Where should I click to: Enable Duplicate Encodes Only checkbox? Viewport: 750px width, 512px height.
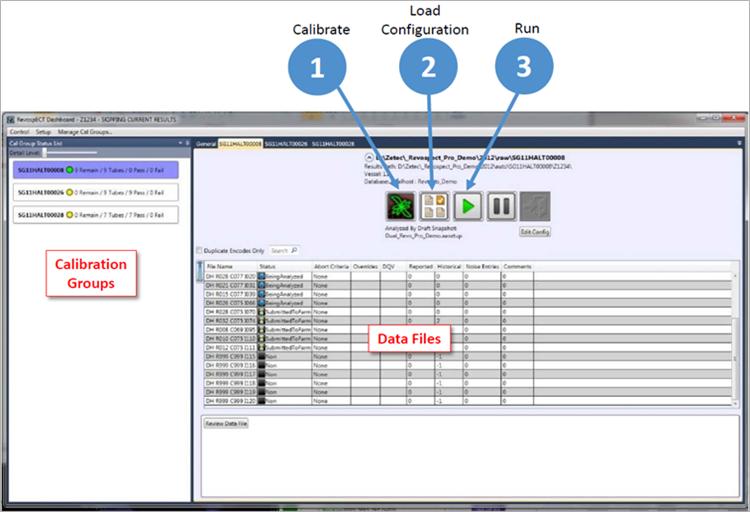pos(199,250)
